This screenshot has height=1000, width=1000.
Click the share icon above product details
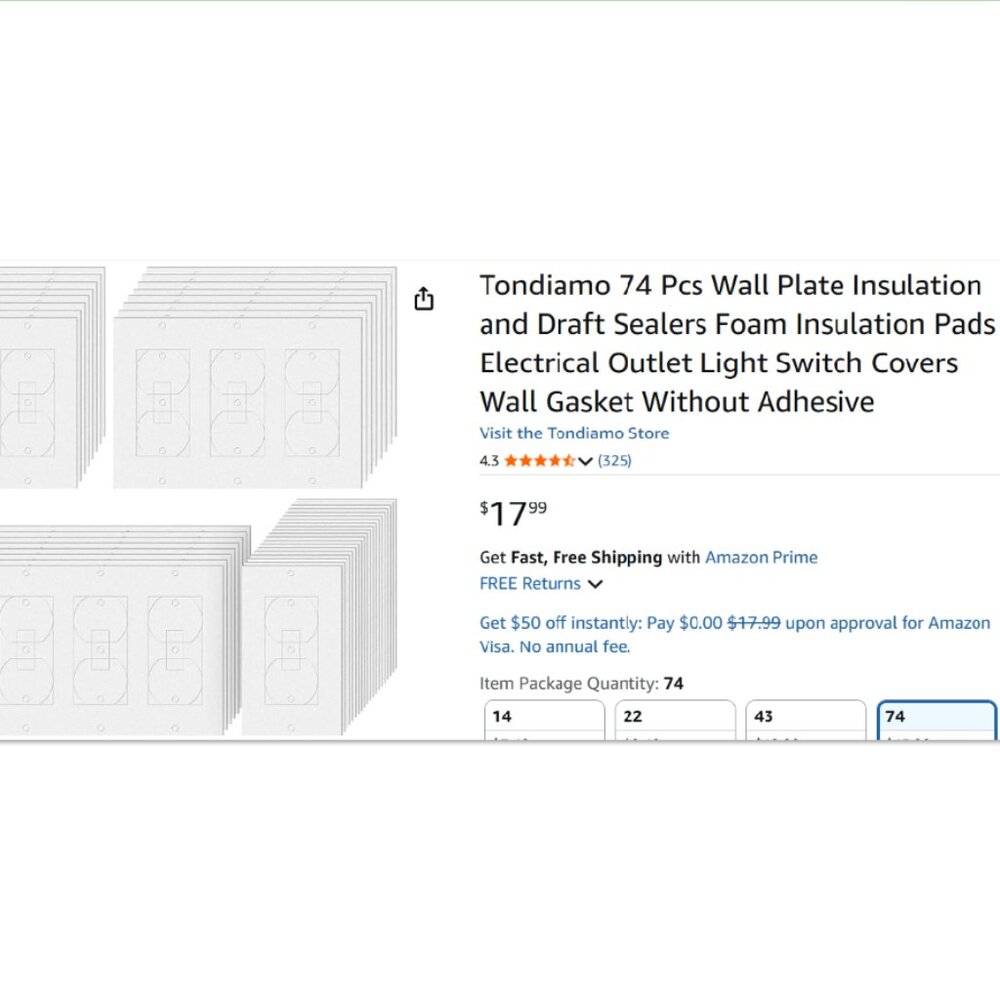[x=423, y=298]
